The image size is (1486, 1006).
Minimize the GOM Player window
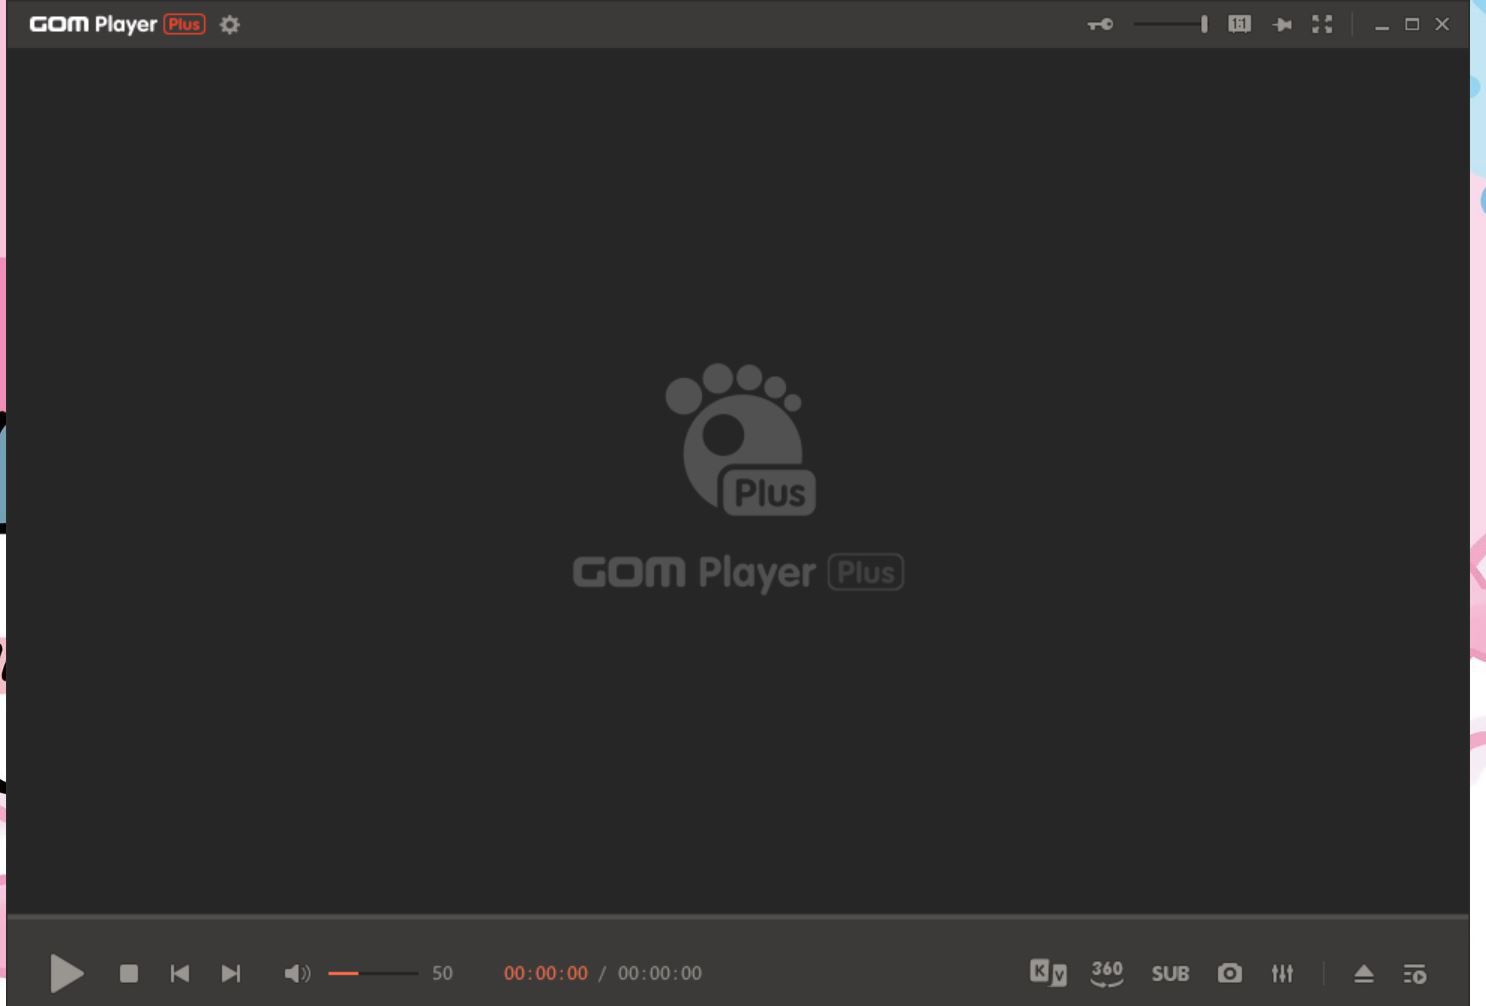tap(1382, 25)
